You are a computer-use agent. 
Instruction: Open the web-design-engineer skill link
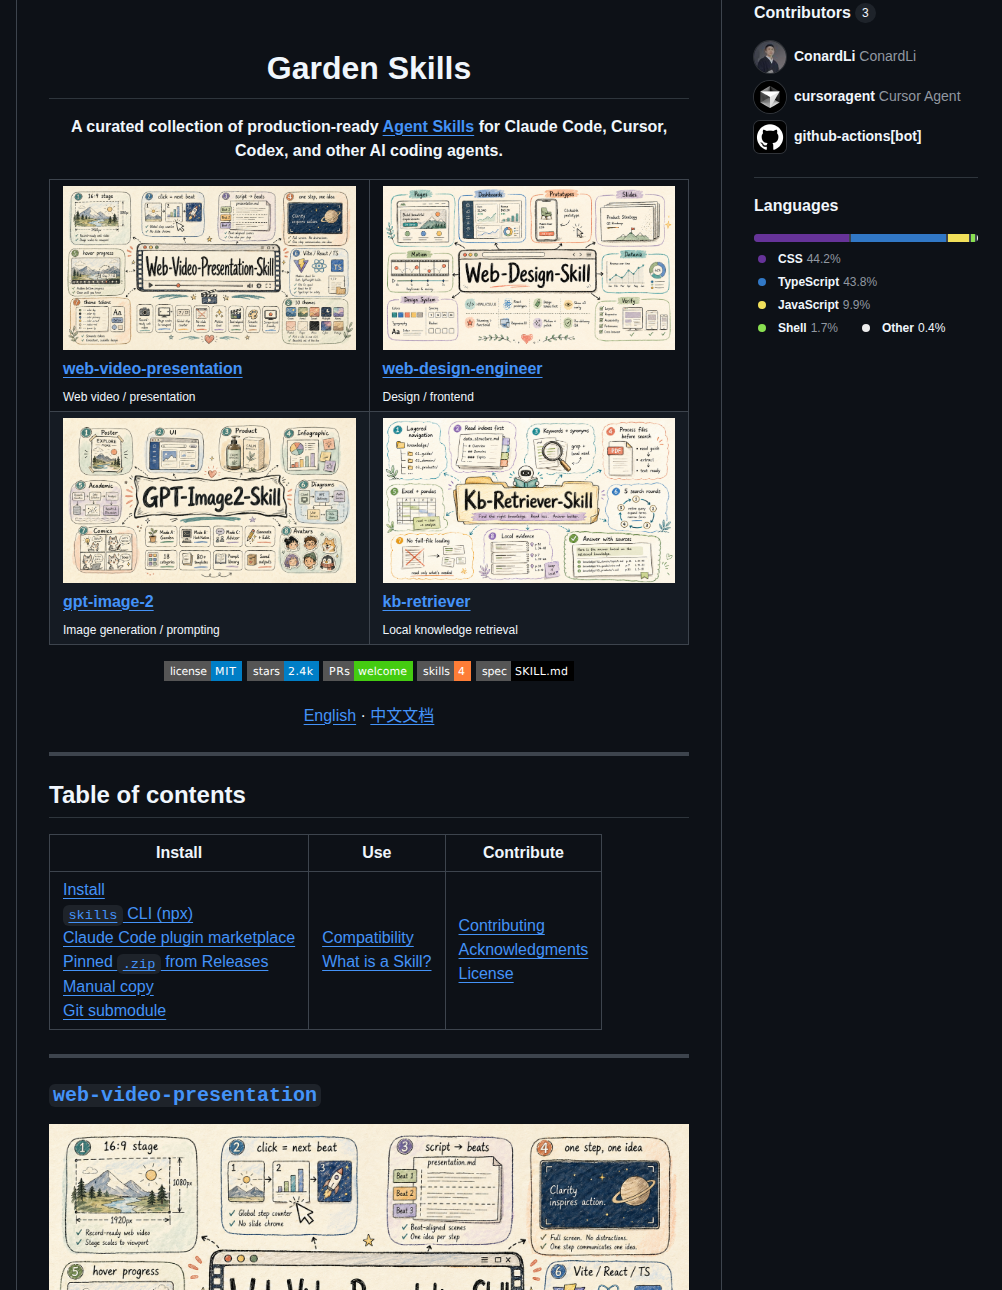462,369
